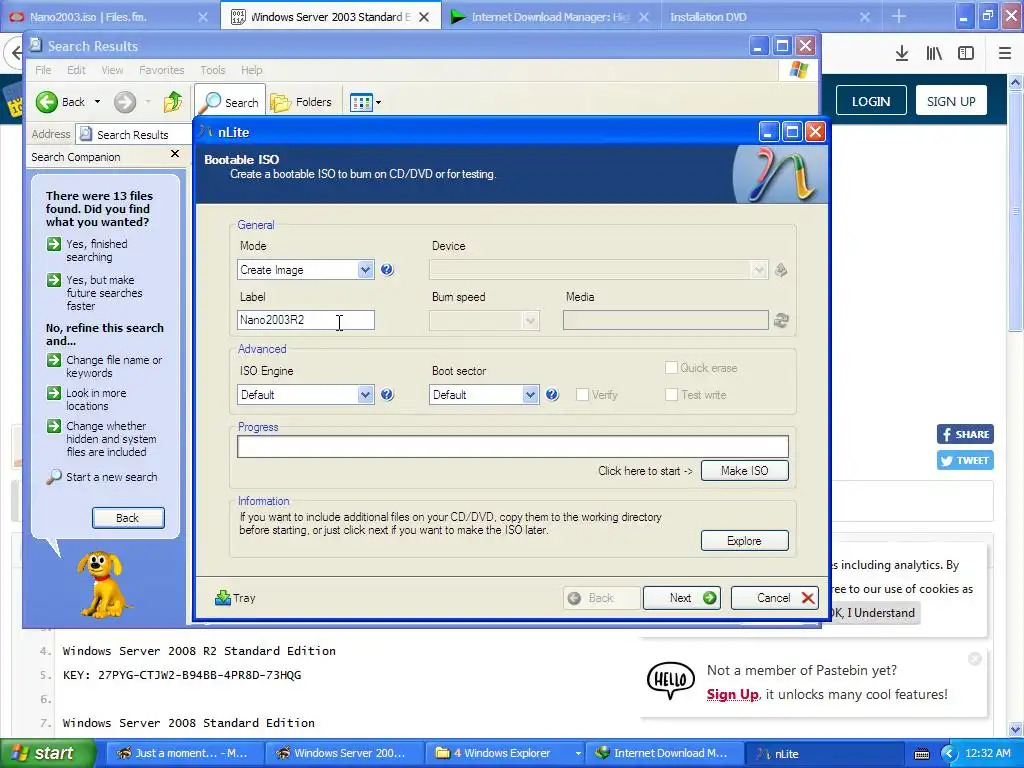Open the Tools menu in Search Results
The image size is (1024, 768).
click(x=213, y=70)
